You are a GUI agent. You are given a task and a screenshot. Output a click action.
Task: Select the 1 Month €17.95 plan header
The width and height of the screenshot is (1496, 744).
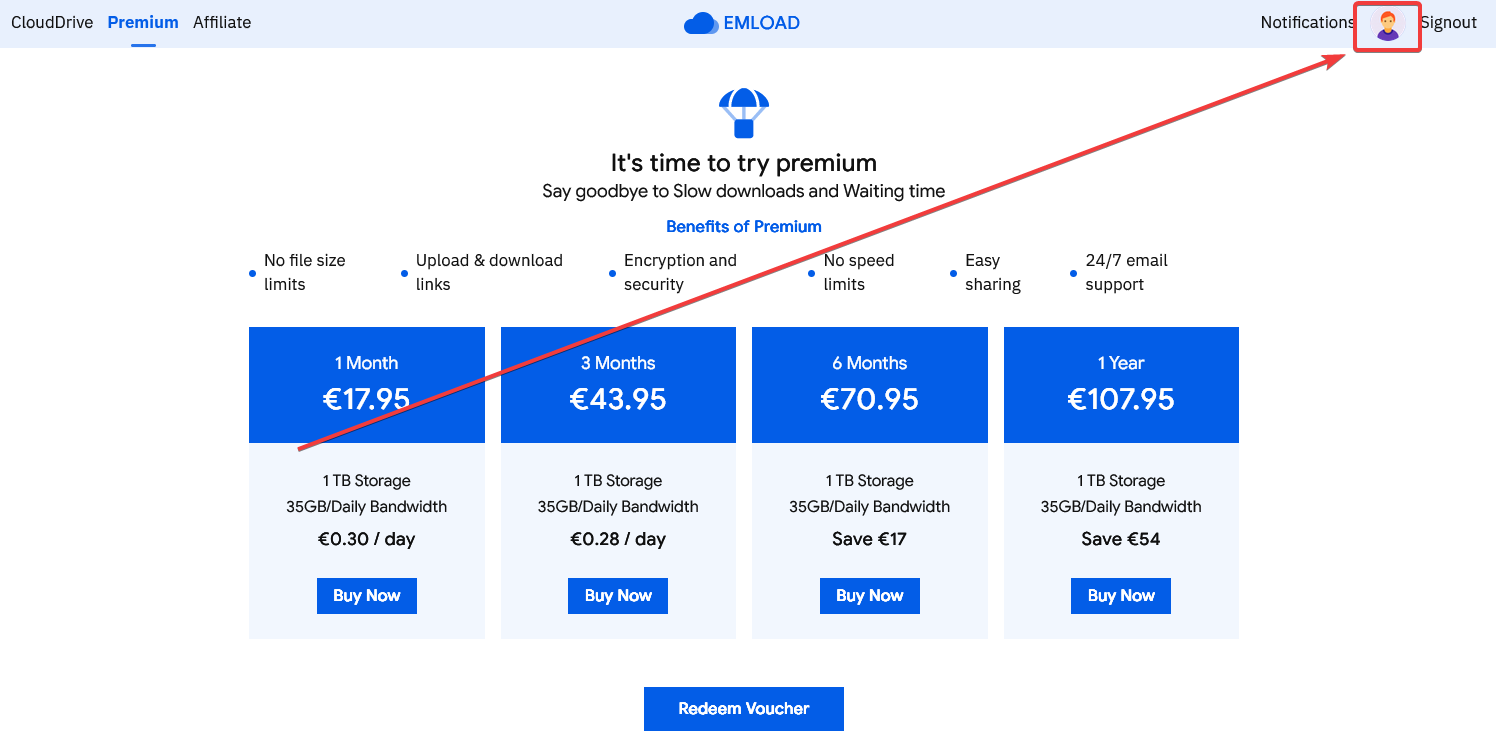(366, 385)
